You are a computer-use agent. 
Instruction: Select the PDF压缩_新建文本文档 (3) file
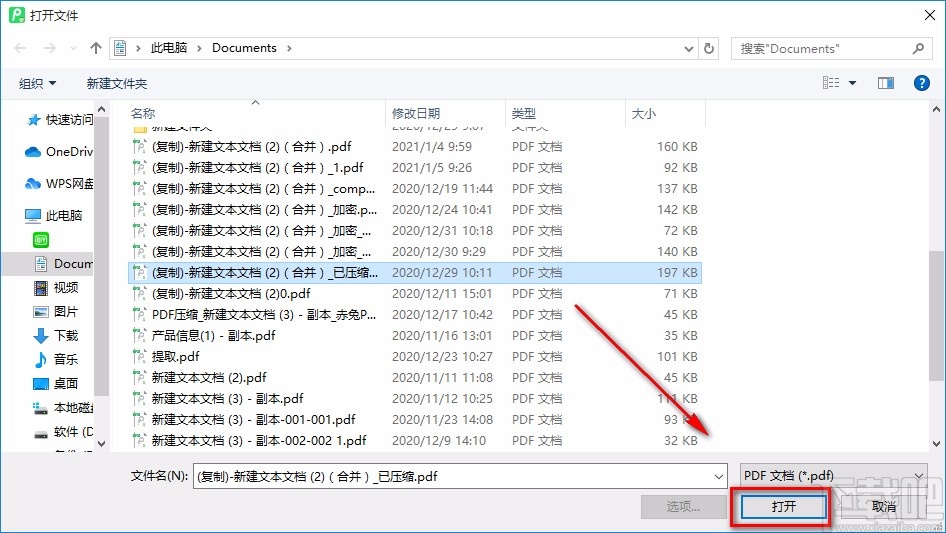[x=415, y=314]
